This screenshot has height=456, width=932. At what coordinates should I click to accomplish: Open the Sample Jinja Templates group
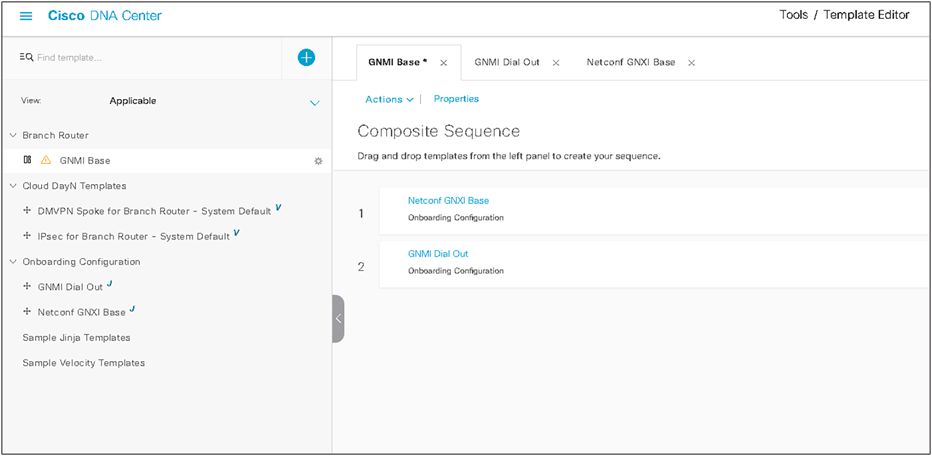[x=76, y=338]
